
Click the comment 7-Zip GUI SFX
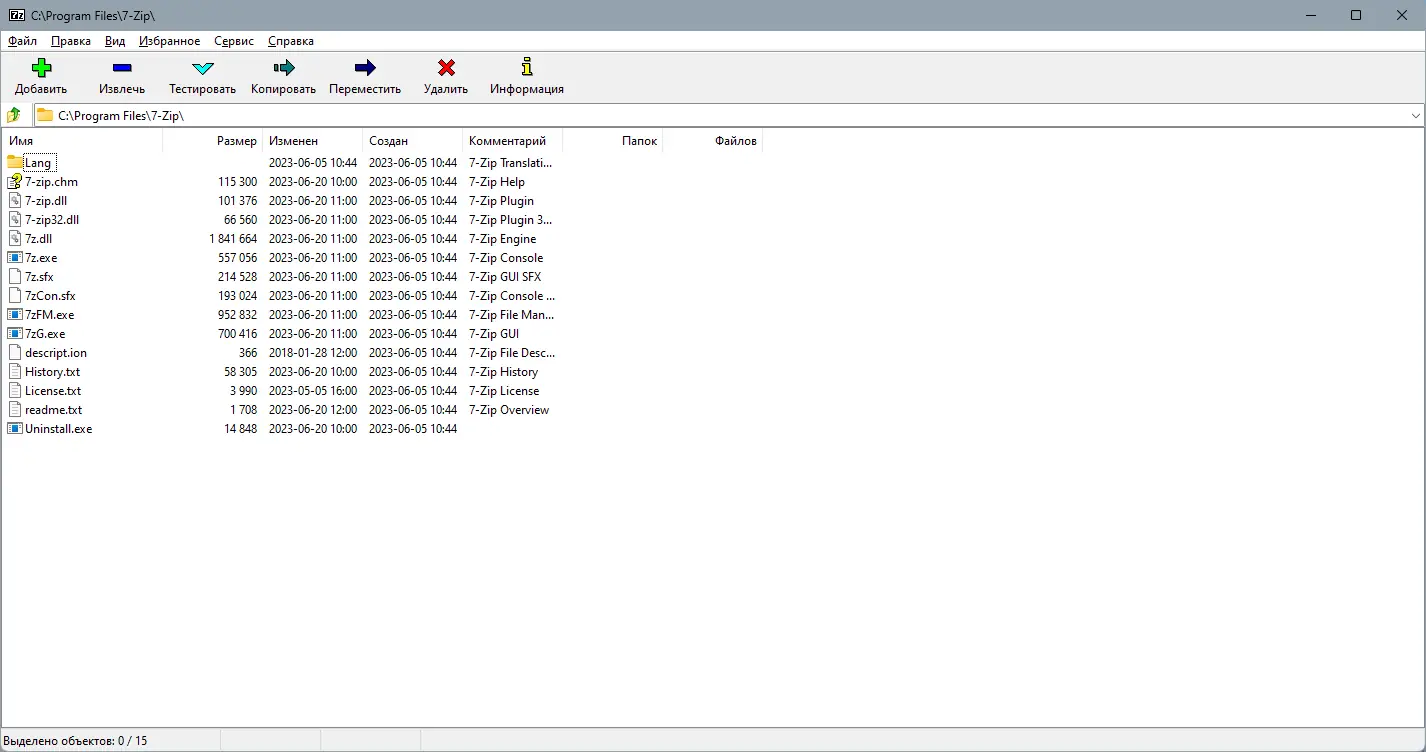click(x=505, y=276)
